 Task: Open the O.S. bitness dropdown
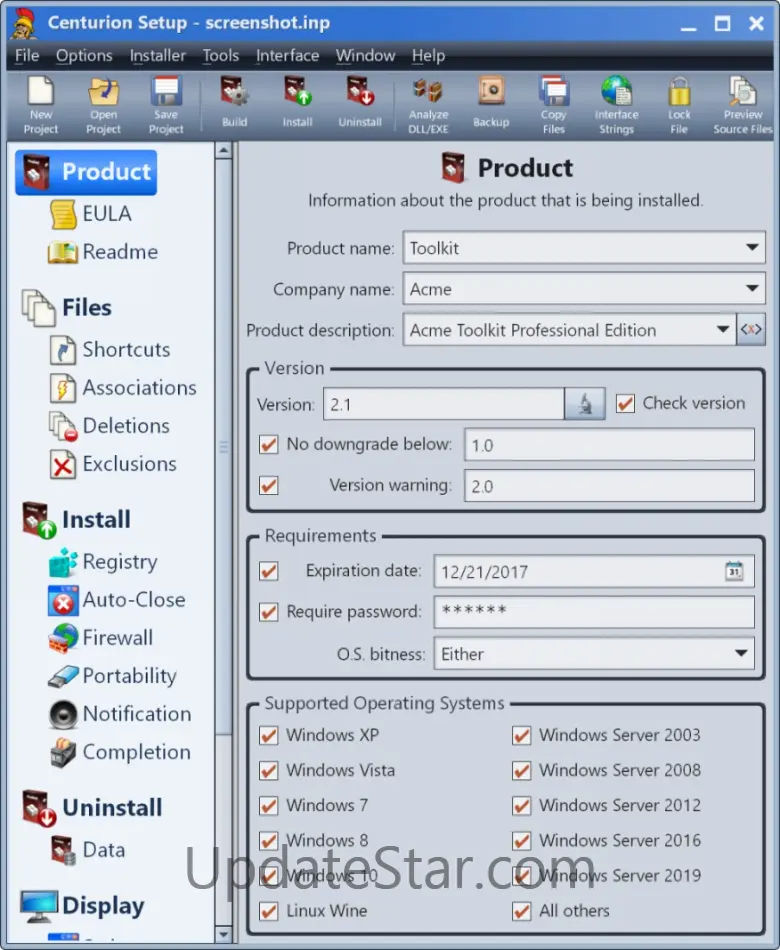[741, 653]
